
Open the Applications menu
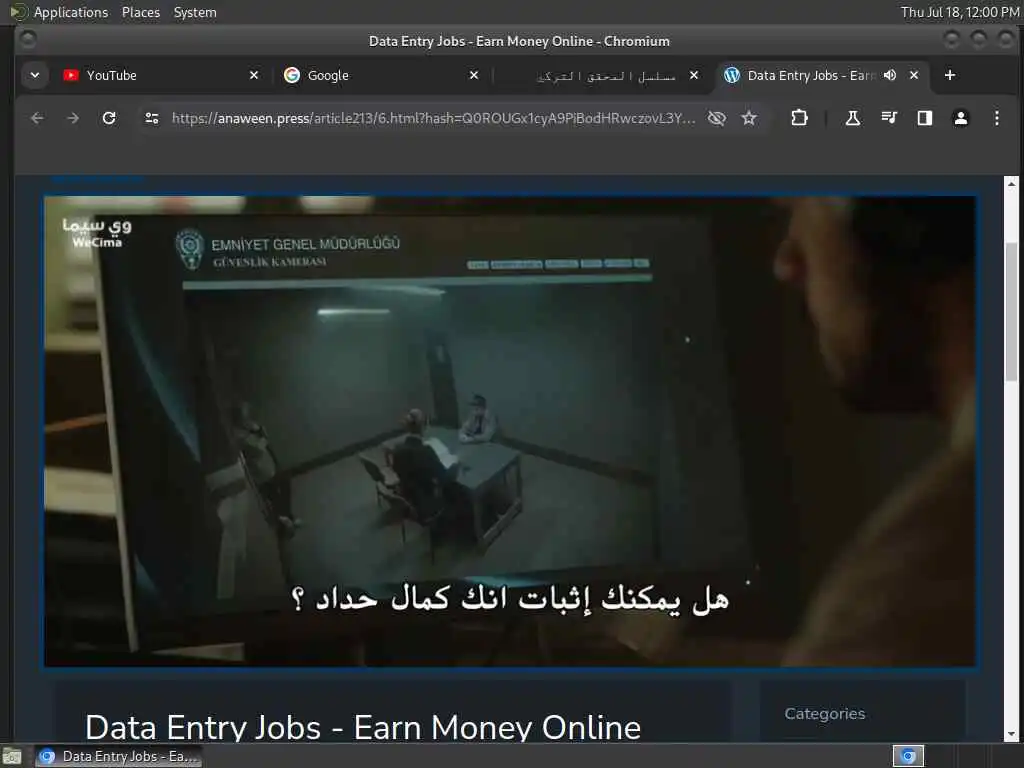point(71,12)
